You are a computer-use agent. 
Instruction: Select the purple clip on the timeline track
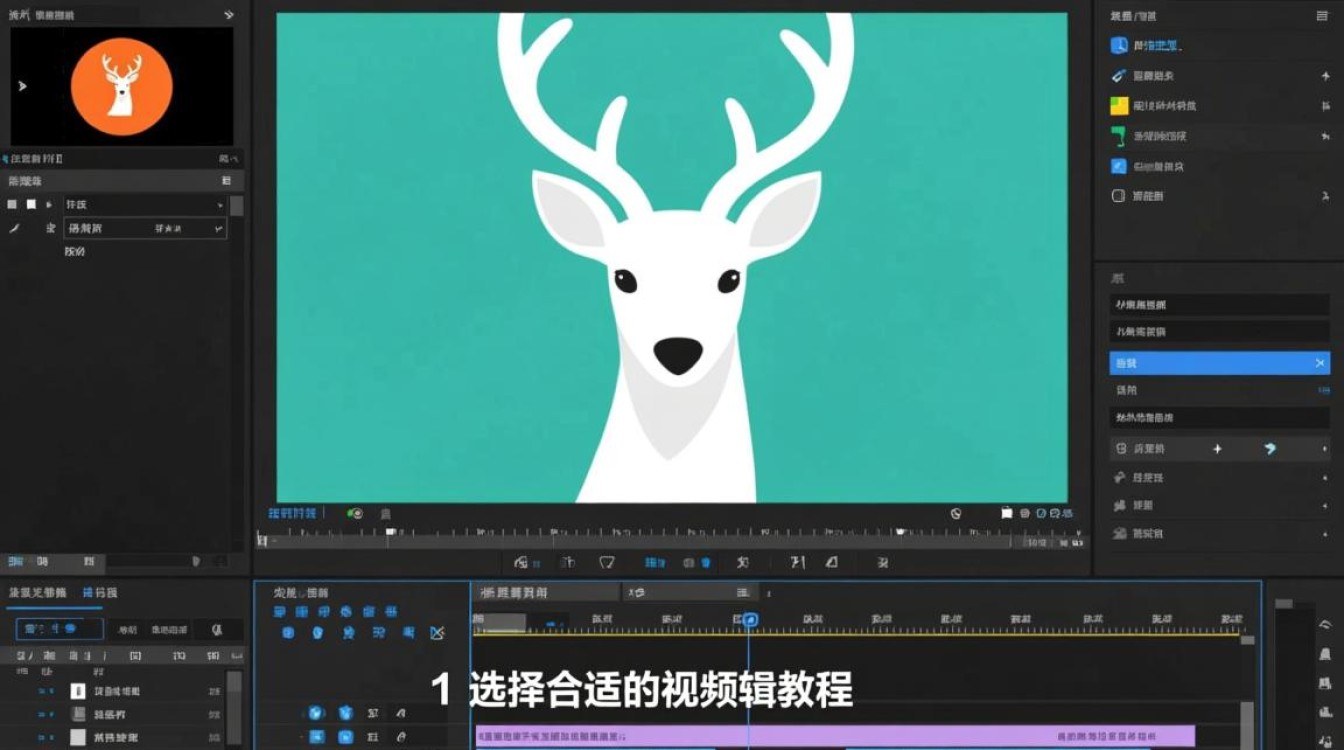(x=835, y=736)
